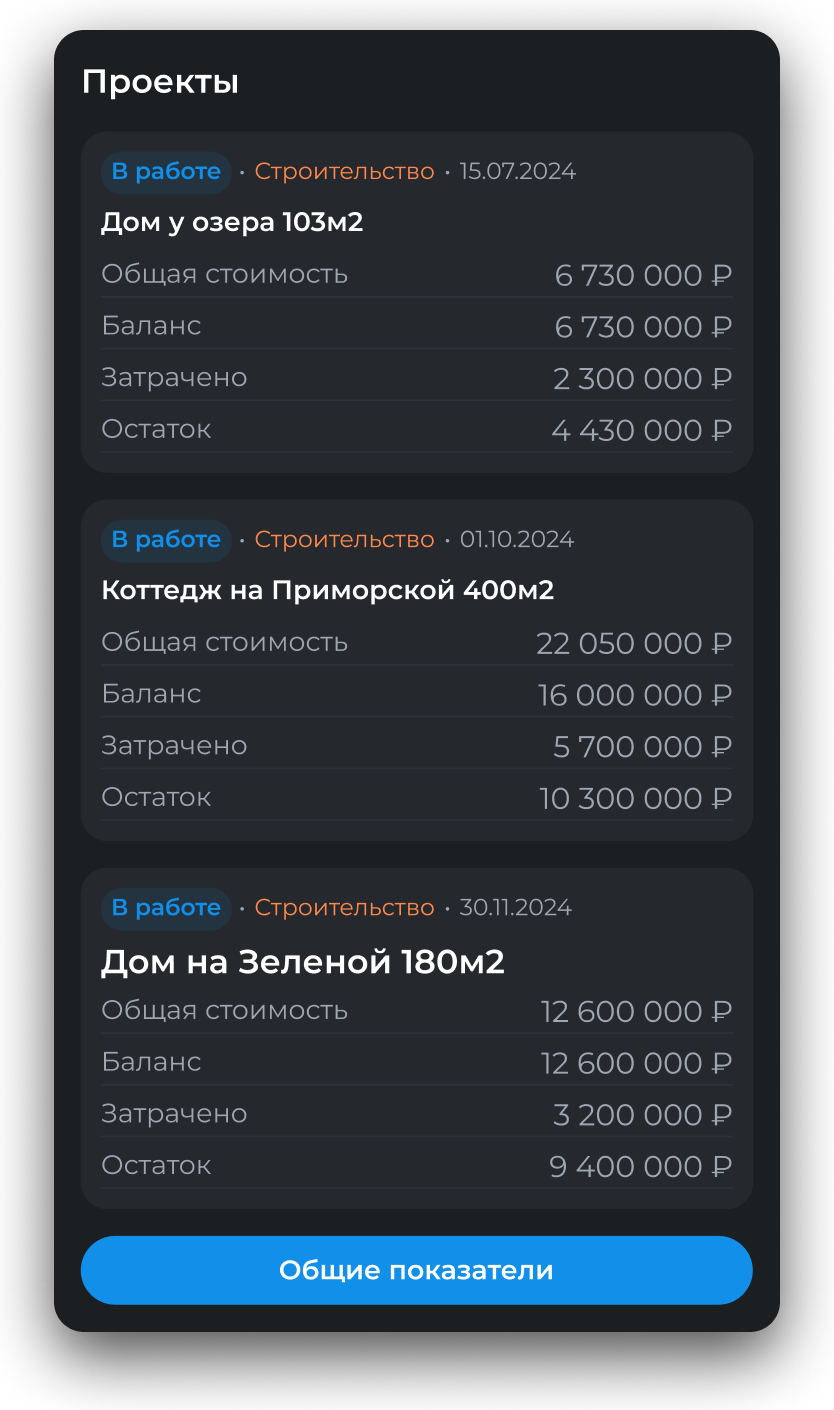Image resolution: width=834 pixels, height=1410 pixels.
Task: Select В работе badge of Коттедж на Приморской
Action: pyautogui.click(x=166, y=540)
